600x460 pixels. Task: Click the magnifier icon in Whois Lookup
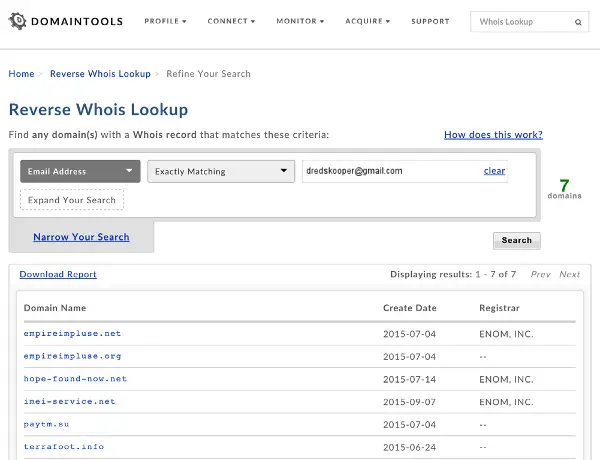tap(578, 21)
